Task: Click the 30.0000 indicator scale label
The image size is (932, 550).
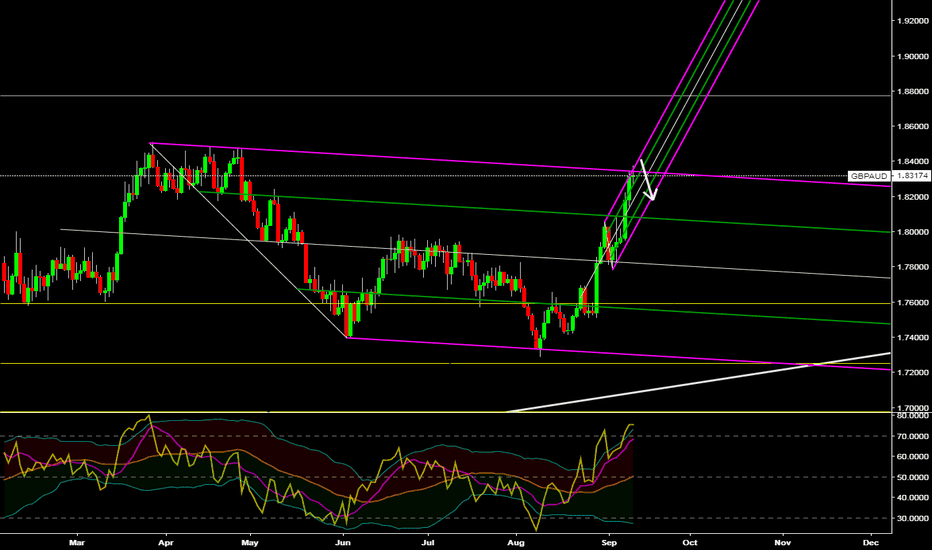Action: tap(912, 518)
